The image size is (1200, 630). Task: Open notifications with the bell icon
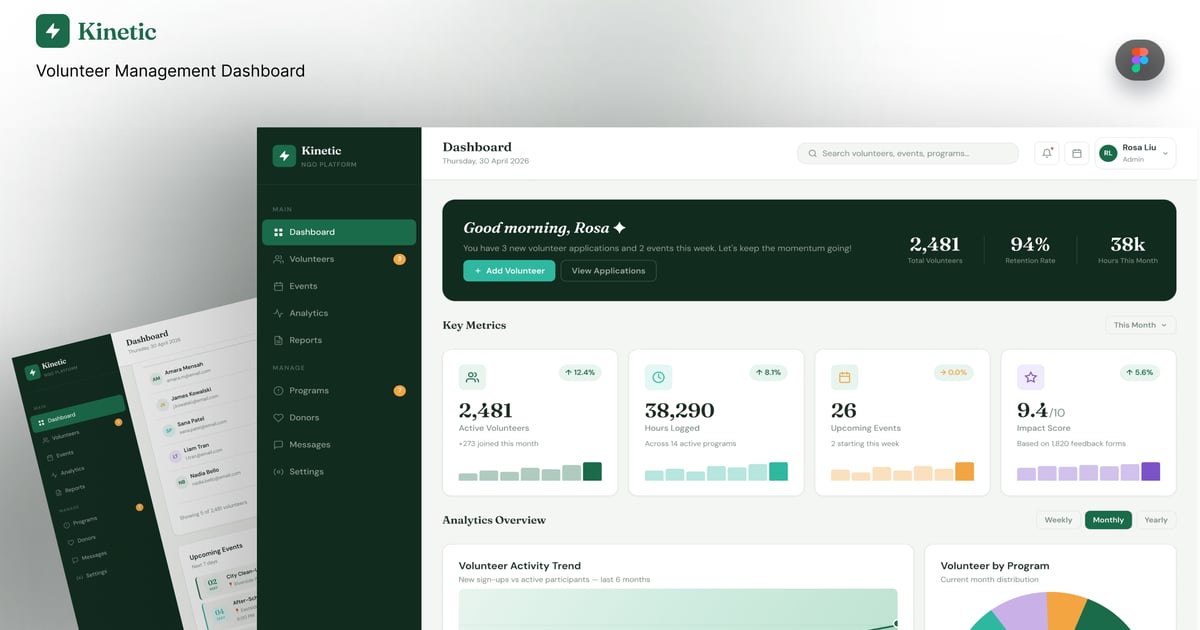coord(1047,153)
